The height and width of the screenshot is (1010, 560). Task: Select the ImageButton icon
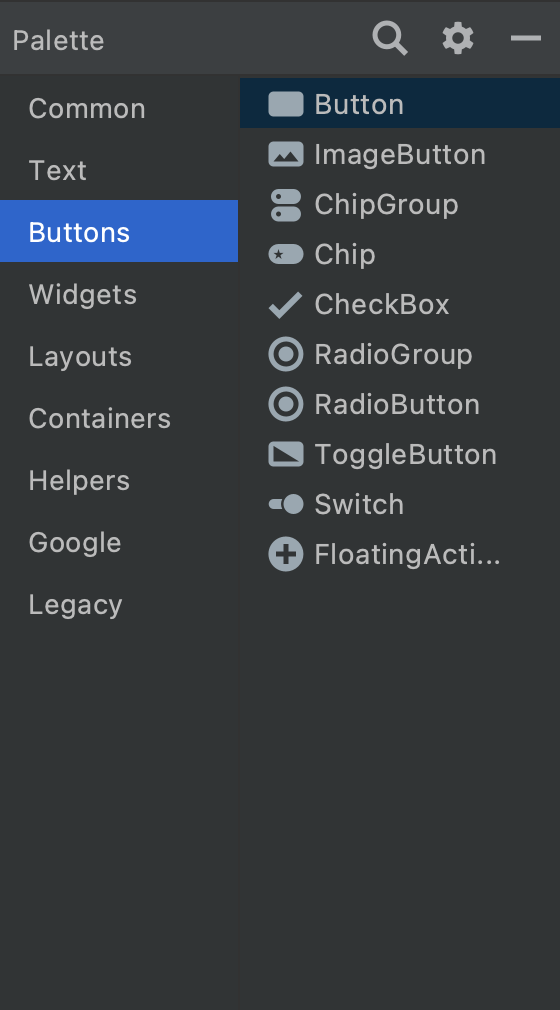(x=285, y=155)
